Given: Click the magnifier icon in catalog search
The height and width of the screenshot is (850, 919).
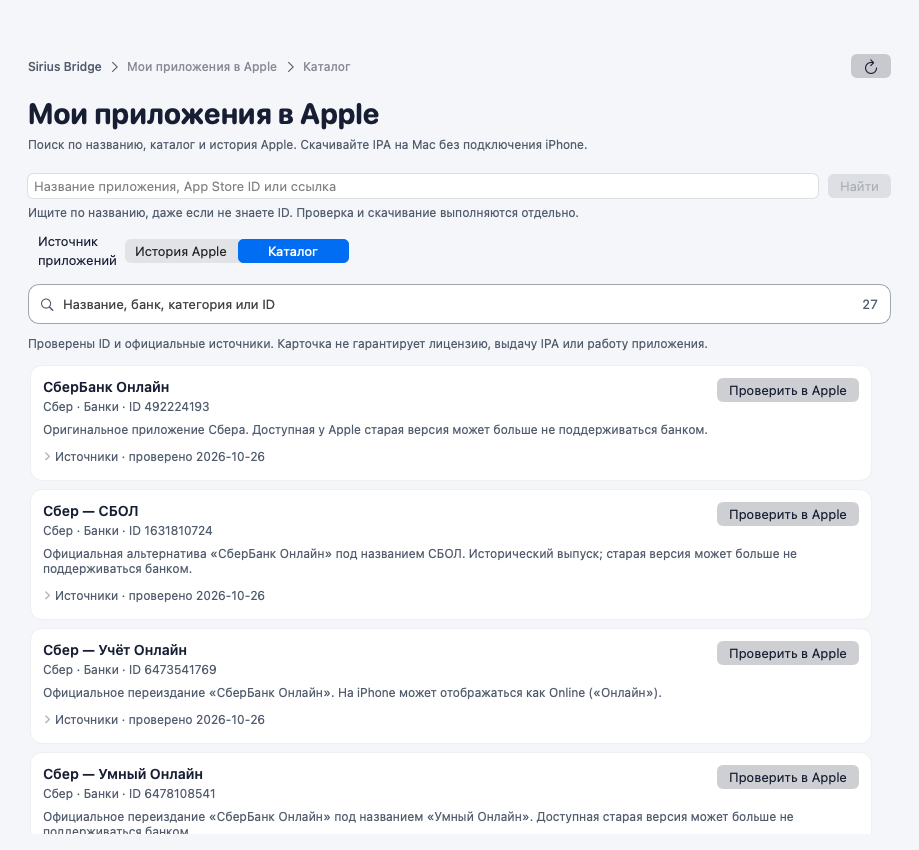Looking at the screenshot, I should 47,305.
